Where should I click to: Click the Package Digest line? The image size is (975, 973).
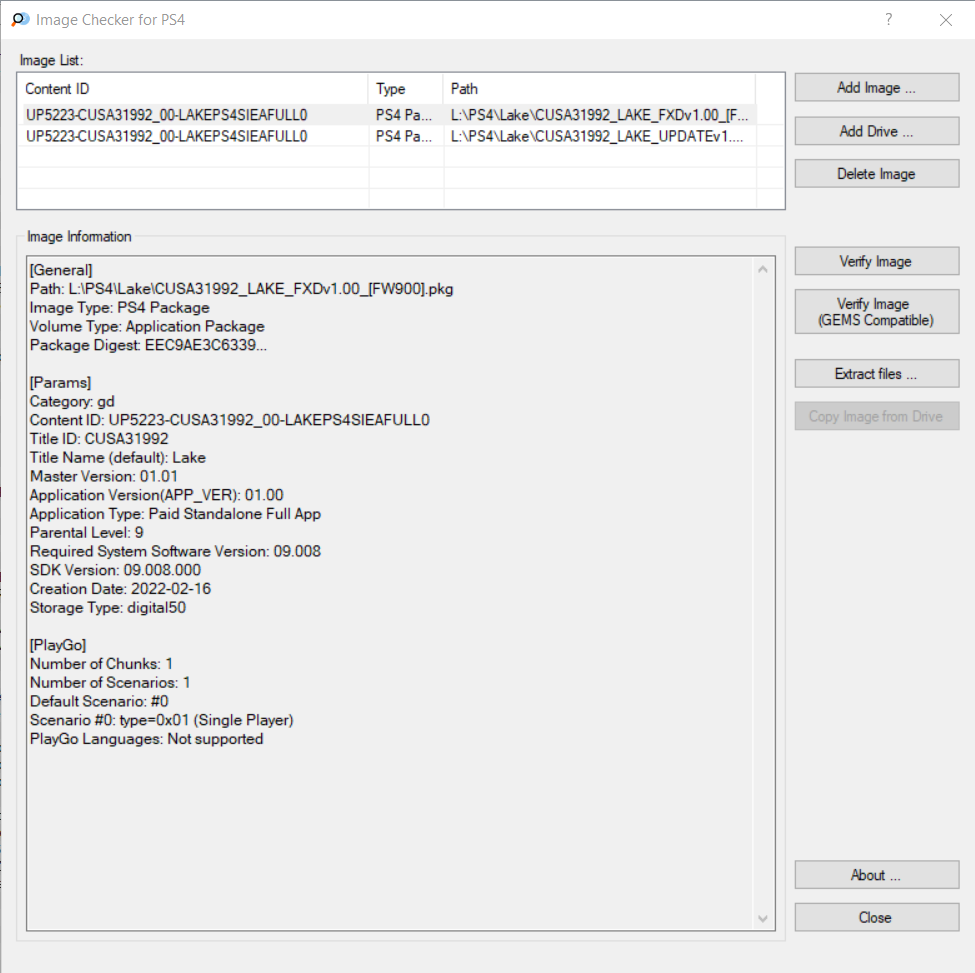(x=149, y=345)
